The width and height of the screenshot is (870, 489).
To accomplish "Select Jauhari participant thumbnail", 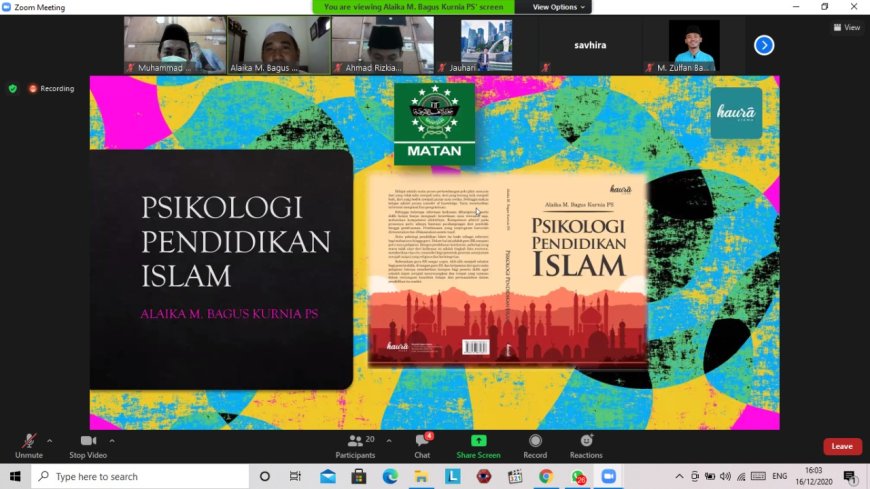I will point(487,45).
